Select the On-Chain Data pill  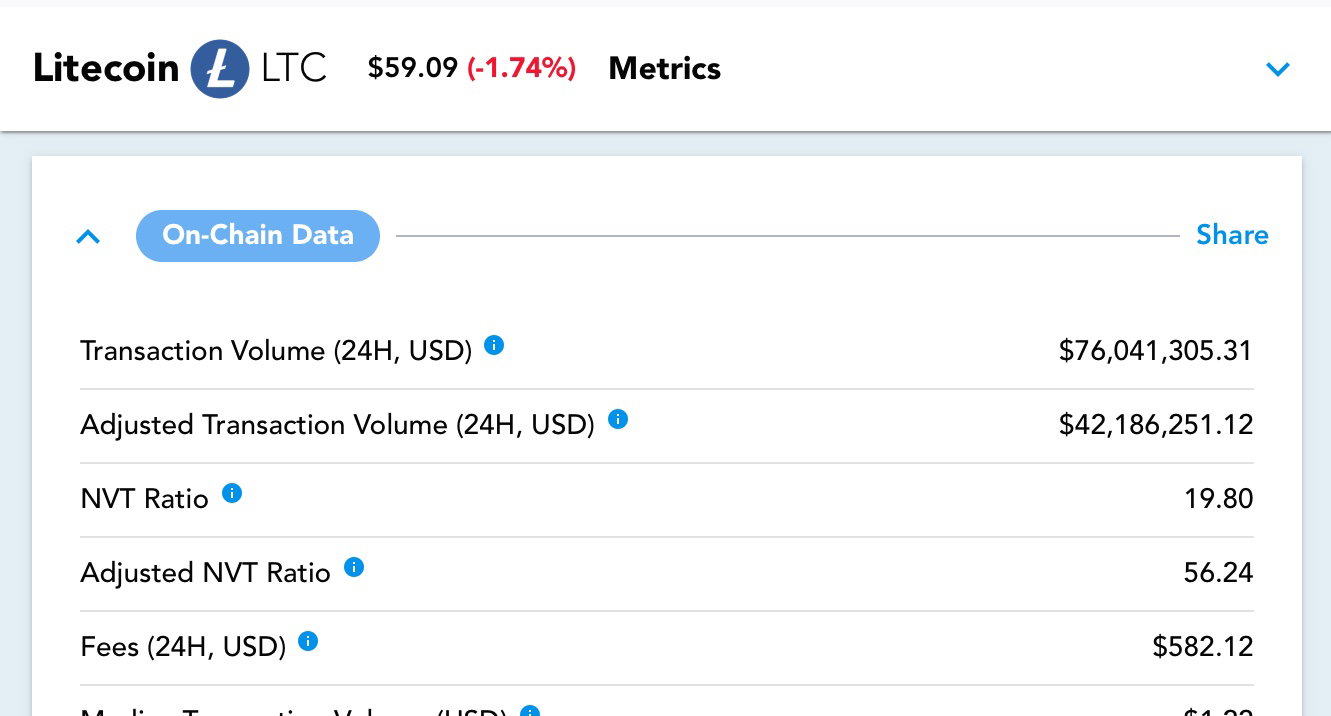click(258, 236)
